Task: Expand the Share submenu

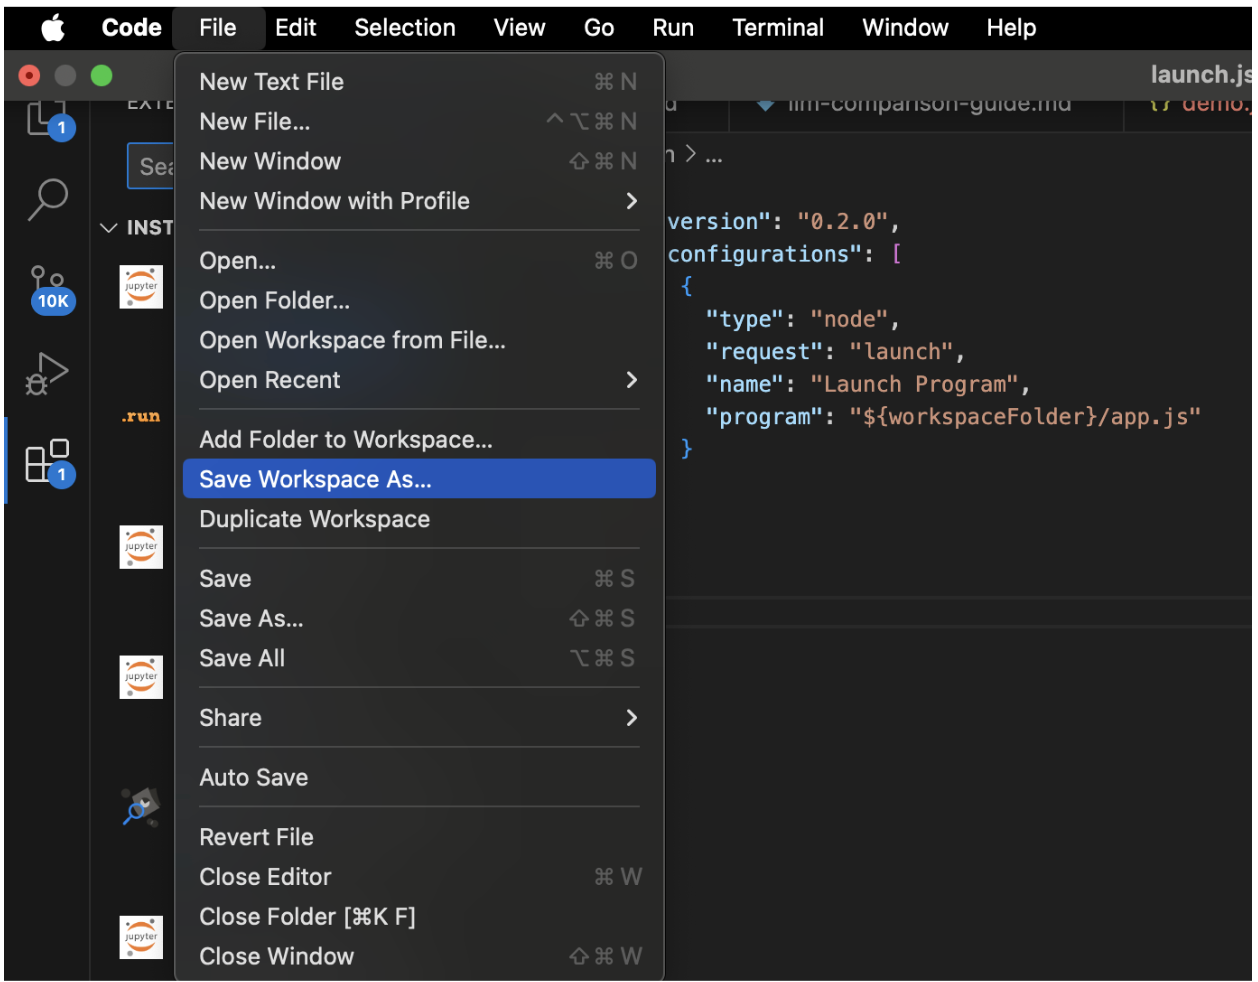Action: [419, 718]
